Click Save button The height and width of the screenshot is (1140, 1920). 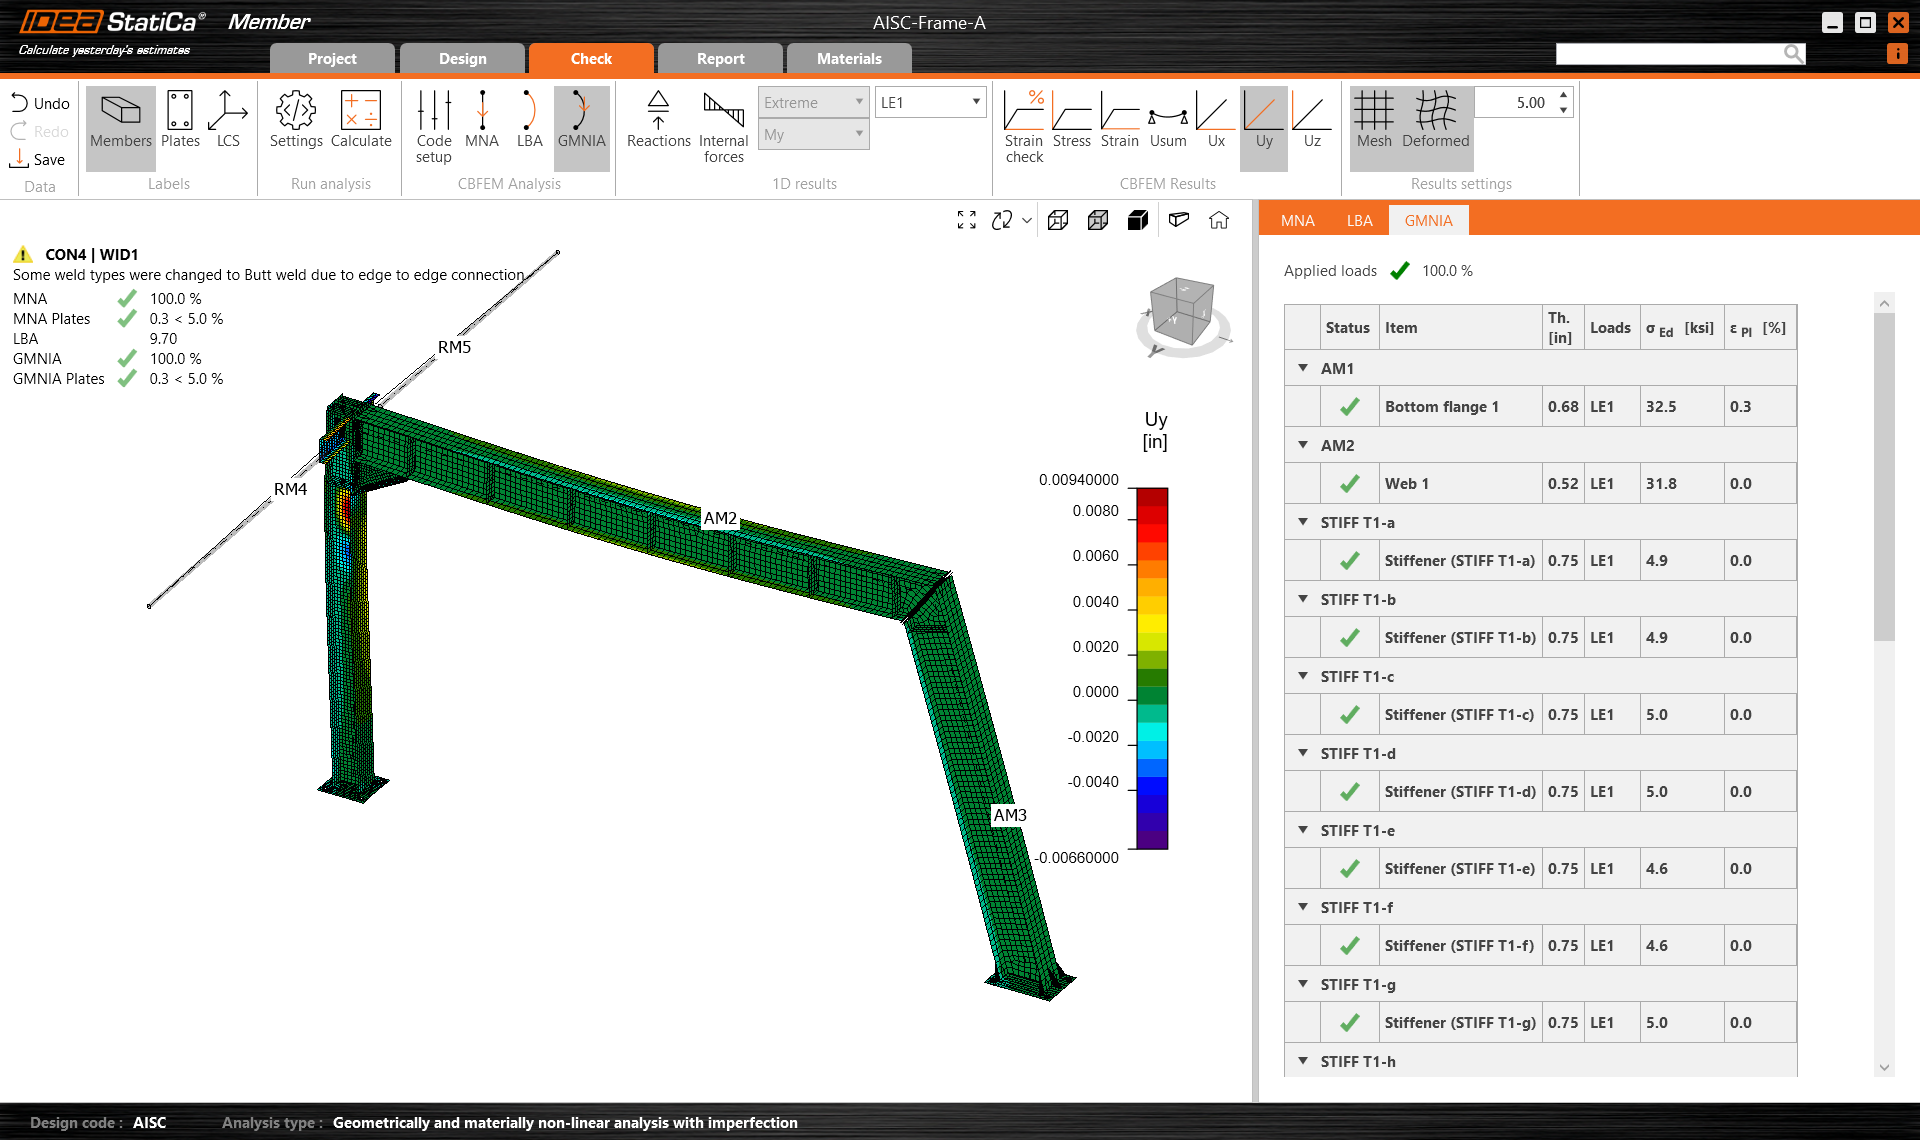(39, 159)
